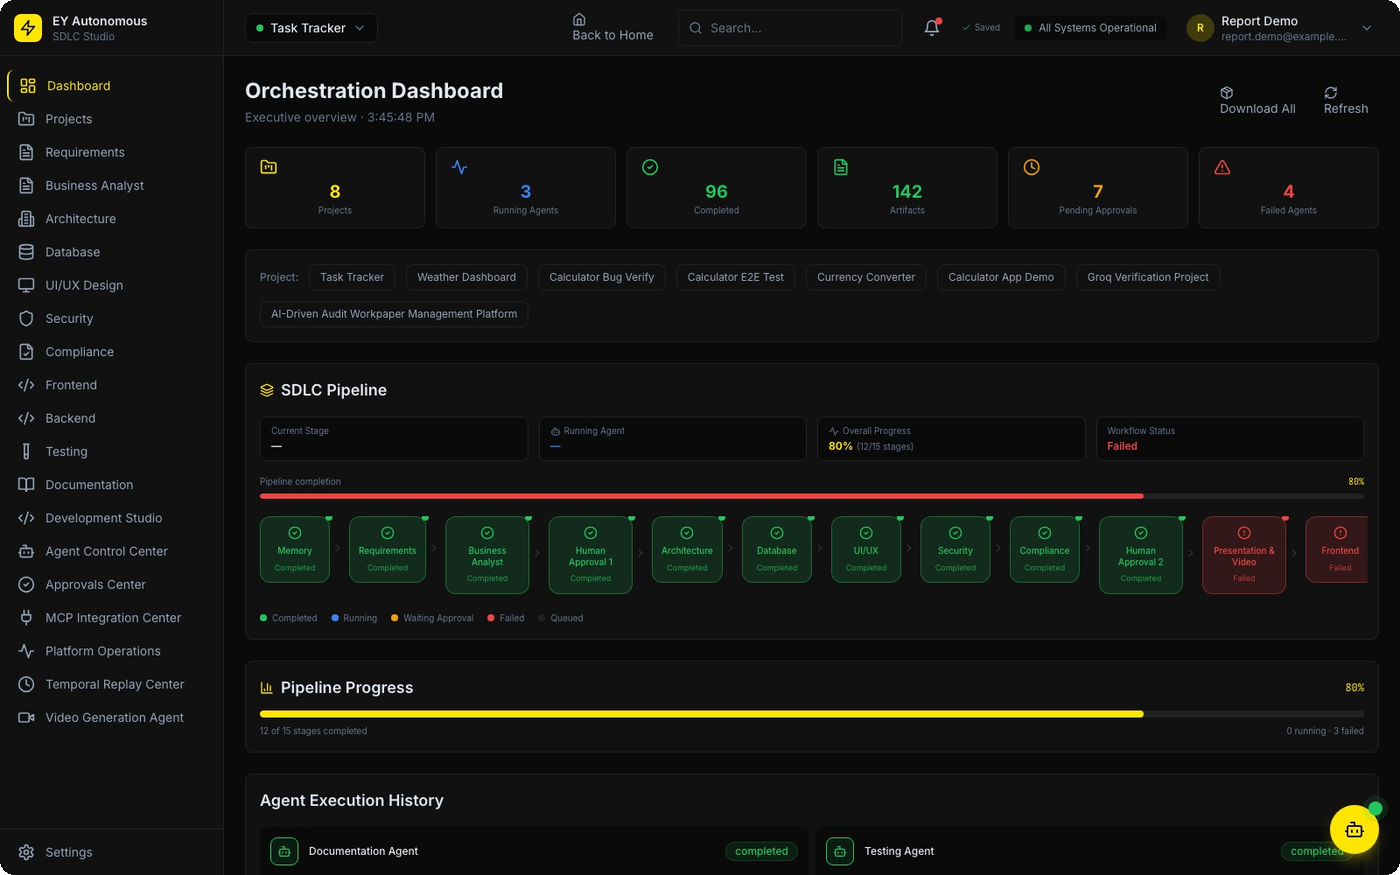The height and width of the screenshot is (875, 1400).
Task: Click the Running Agents stat card
Action: (x=526, y=188)
